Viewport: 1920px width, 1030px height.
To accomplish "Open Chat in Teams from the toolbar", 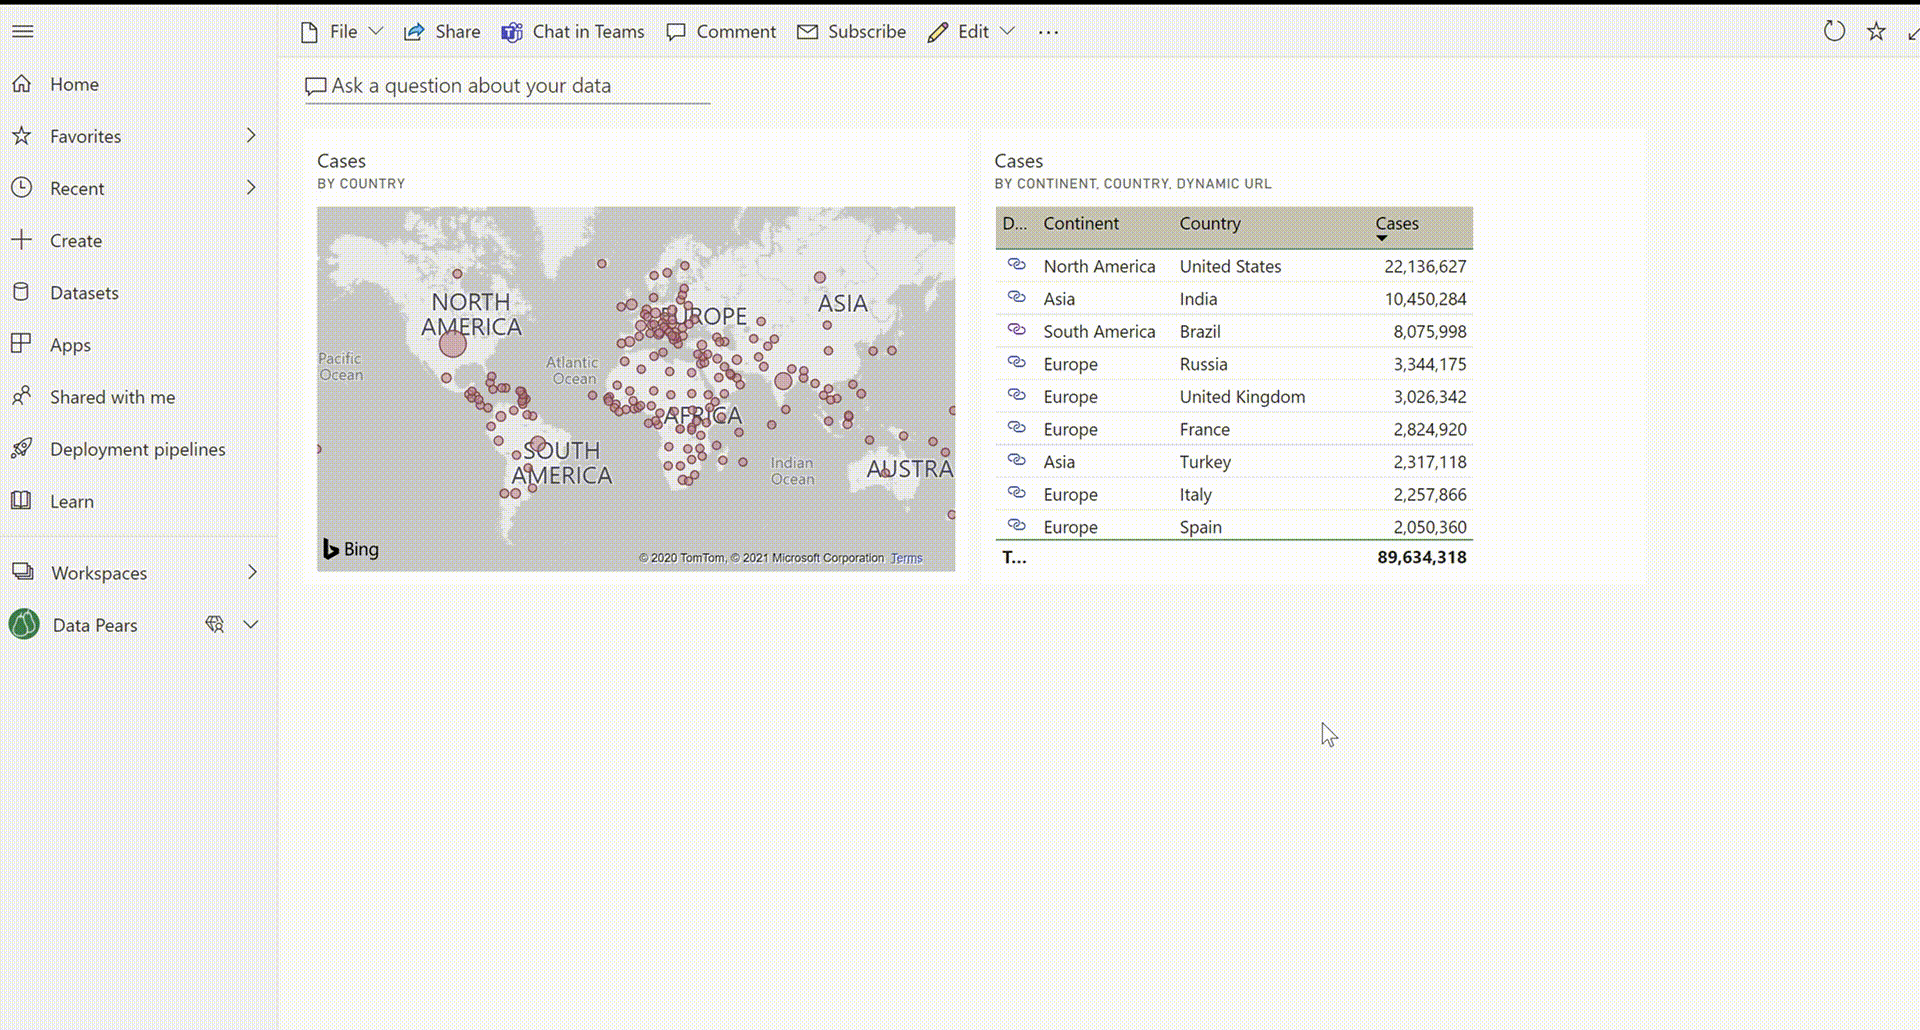I will (x=572, y=31).
